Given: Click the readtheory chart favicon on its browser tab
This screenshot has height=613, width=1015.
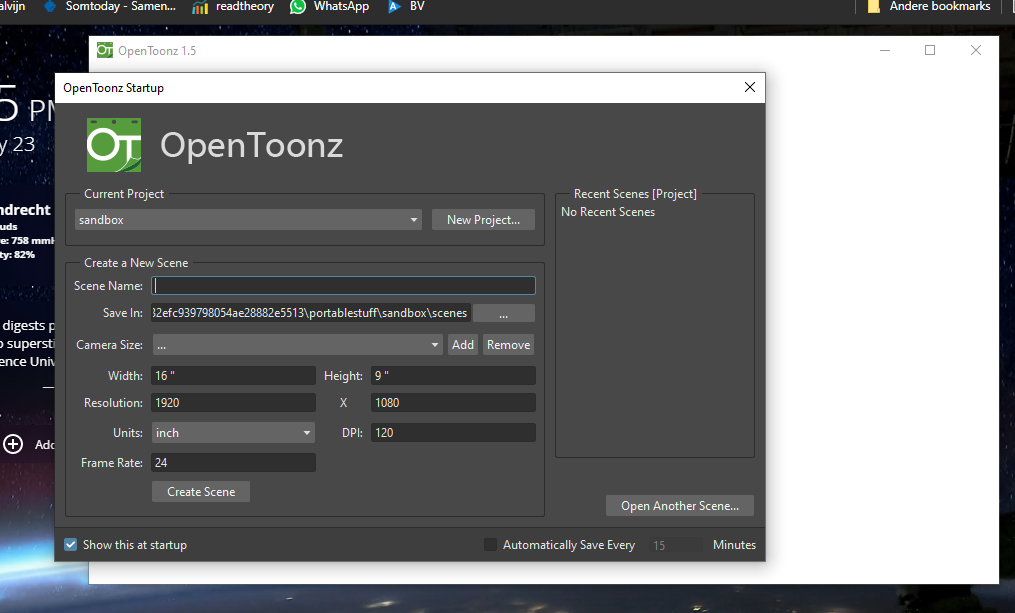Looking at the screenshot, I should point(202,7).
